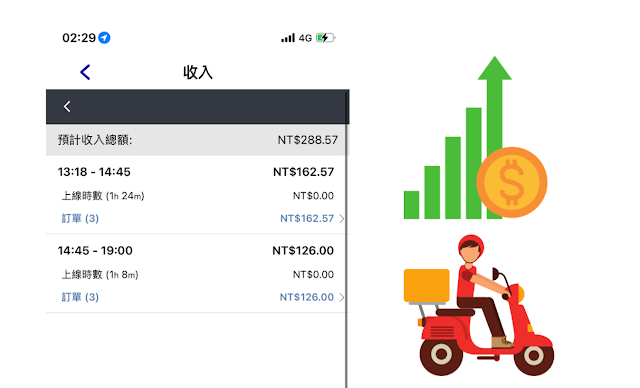Click the green upward arrow chart graphic
The width and height of the screenshot is (640, 388).
[x=457, y=137]
